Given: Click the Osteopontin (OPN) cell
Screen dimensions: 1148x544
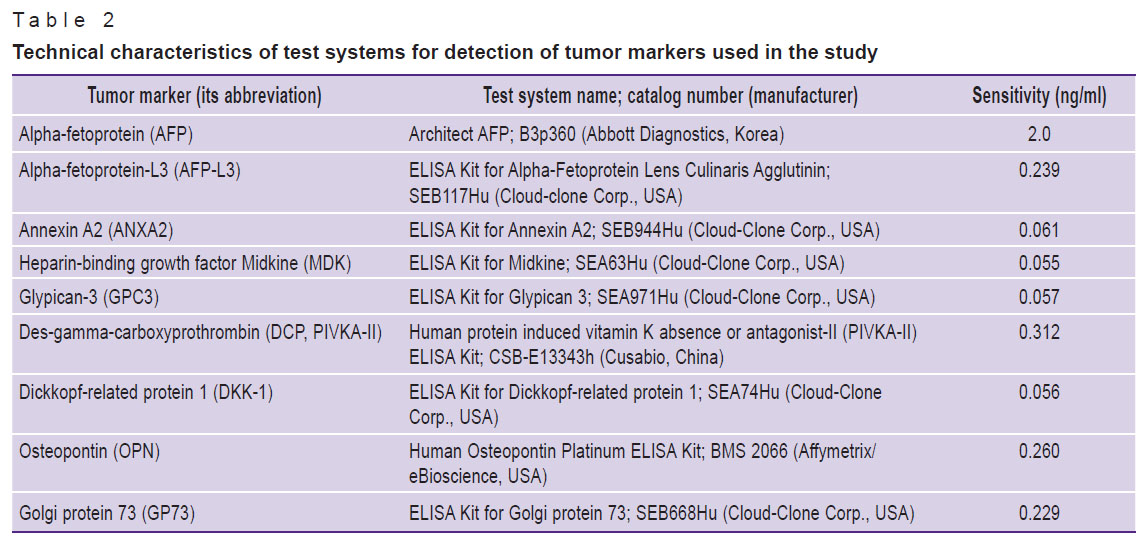Looking at the screenshot, I should click(89, 451).
